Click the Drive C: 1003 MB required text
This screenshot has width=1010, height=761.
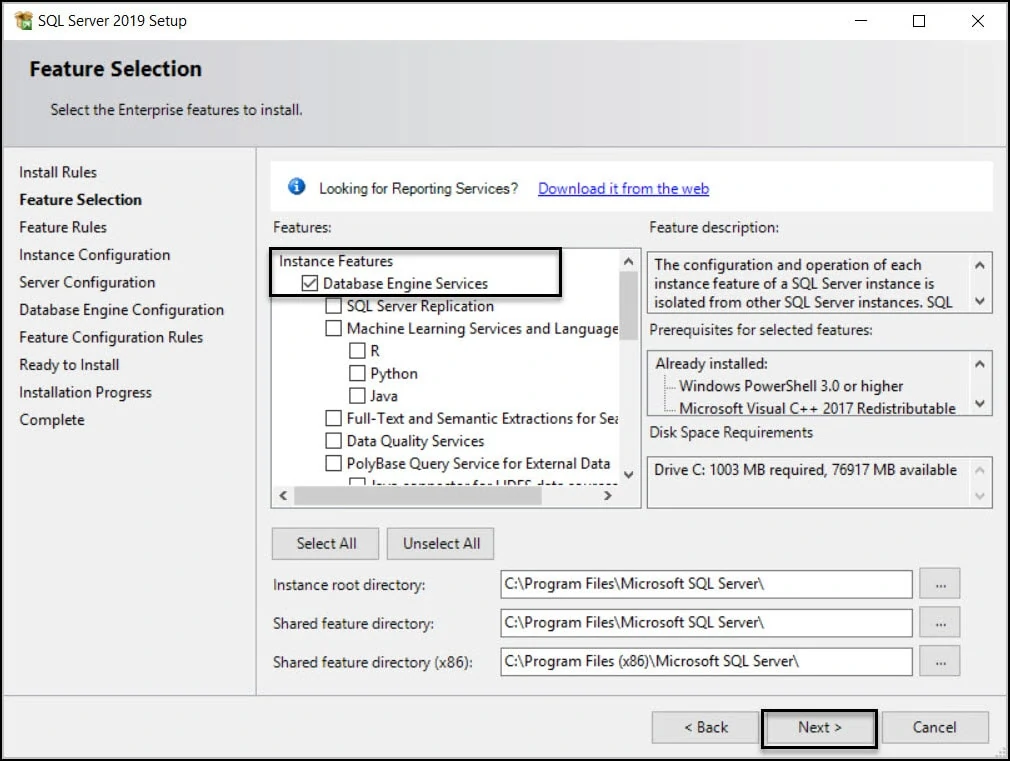(x=805, y=470)
